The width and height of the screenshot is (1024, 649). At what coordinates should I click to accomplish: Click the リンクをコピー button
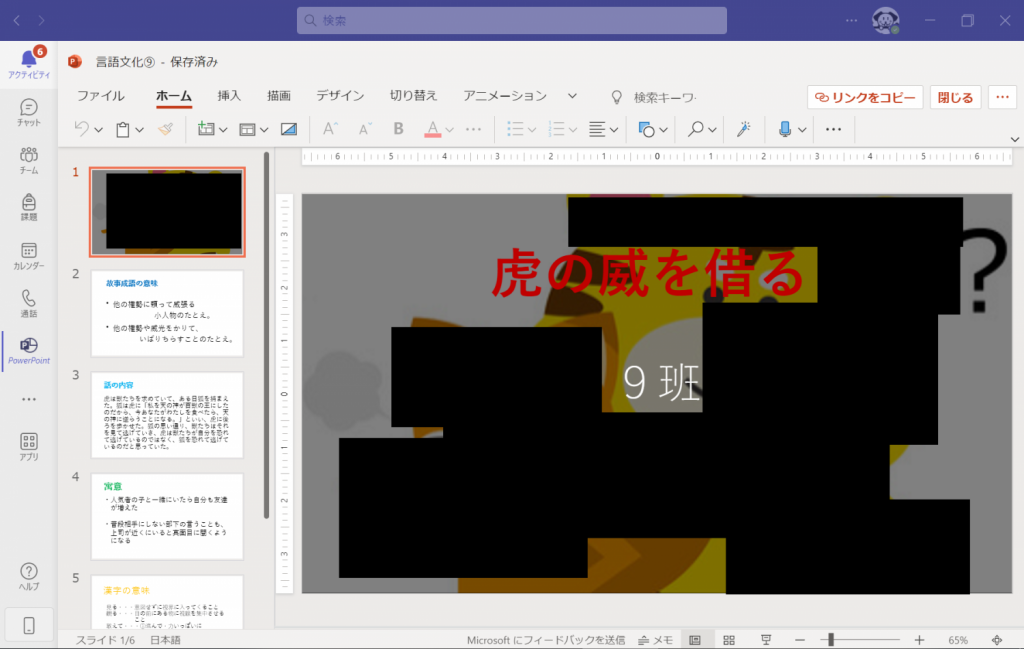tap(865, 97)
